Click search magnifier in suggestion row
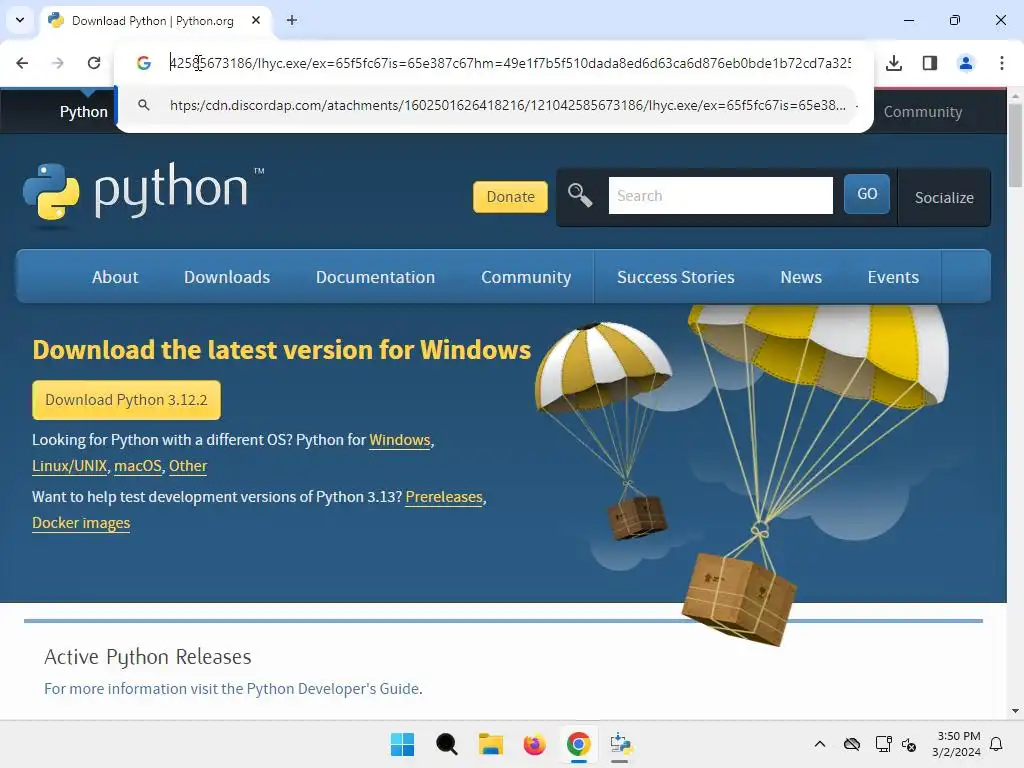The height and width of the screenshot is (768, 1024). click(x=144, y=104)
